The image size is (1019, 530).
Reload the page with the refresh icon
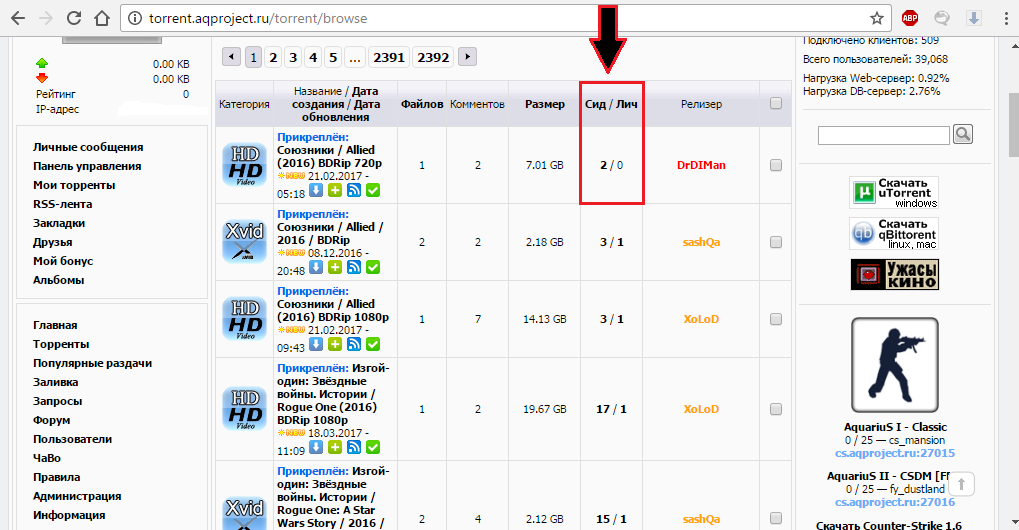point(74,18)
